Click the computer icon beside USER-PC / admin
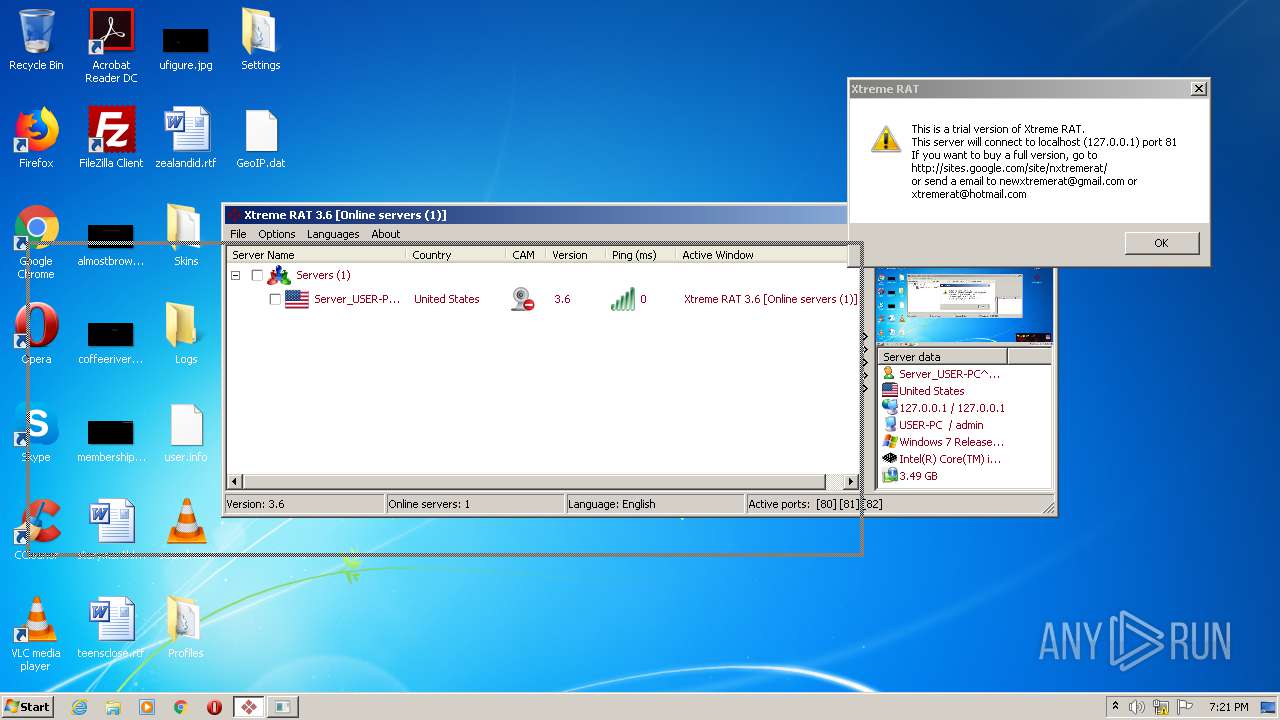 889,425
